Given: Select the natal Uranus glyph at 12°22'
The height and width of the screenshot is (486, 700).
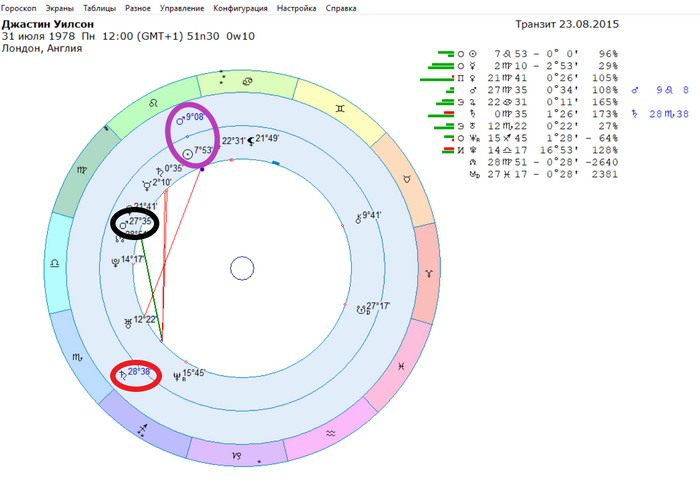Looking at the screenshot, I should click(x=129, y=324).
